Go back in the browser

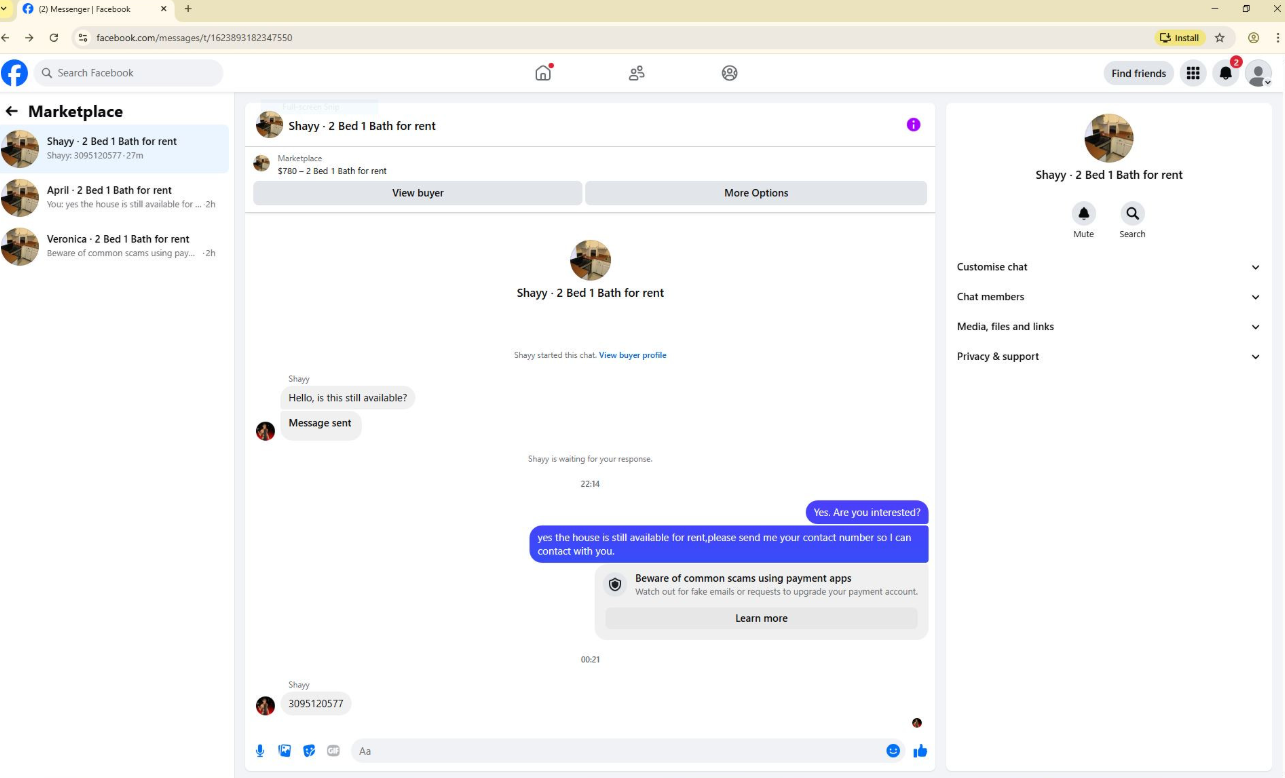pyautogui.click(x=6, y=38)
